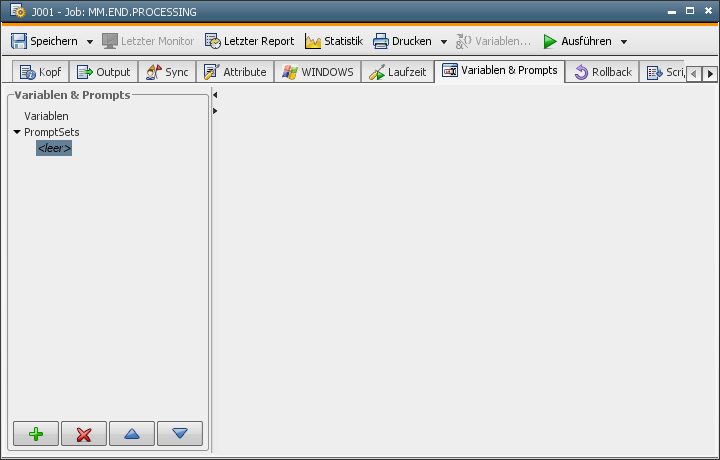Open the Ausführen dropdown arrow
The width and height of the screenshot is (720, 460).
[x=624, y=42]
